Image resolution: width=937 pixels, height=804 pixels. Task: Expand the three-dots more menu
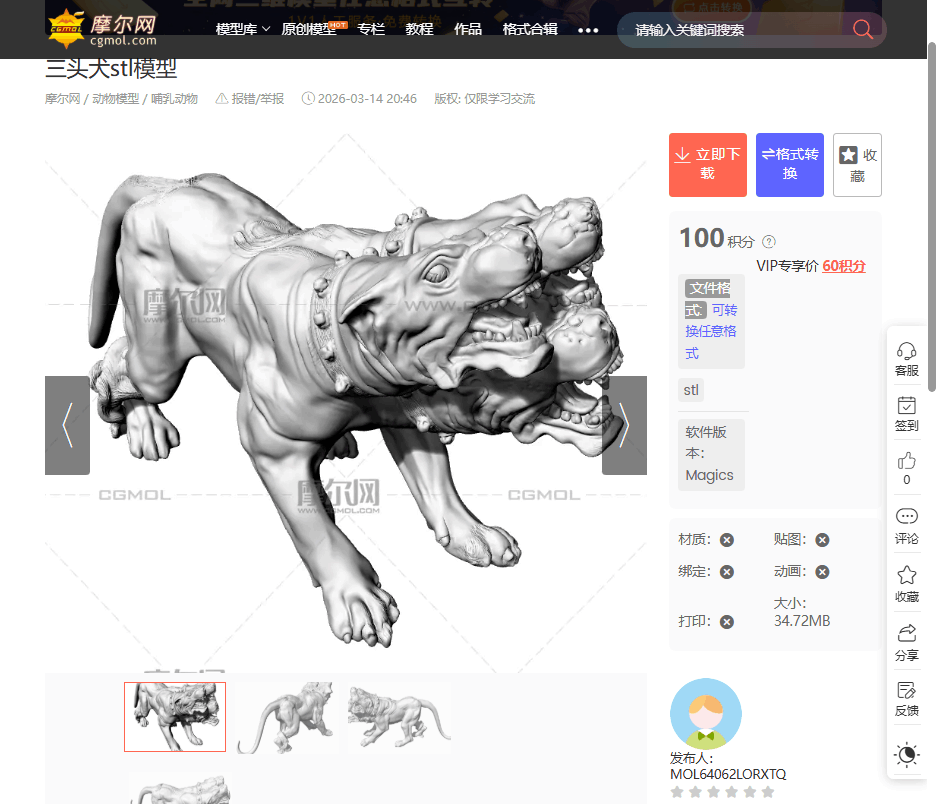point(588,30)
